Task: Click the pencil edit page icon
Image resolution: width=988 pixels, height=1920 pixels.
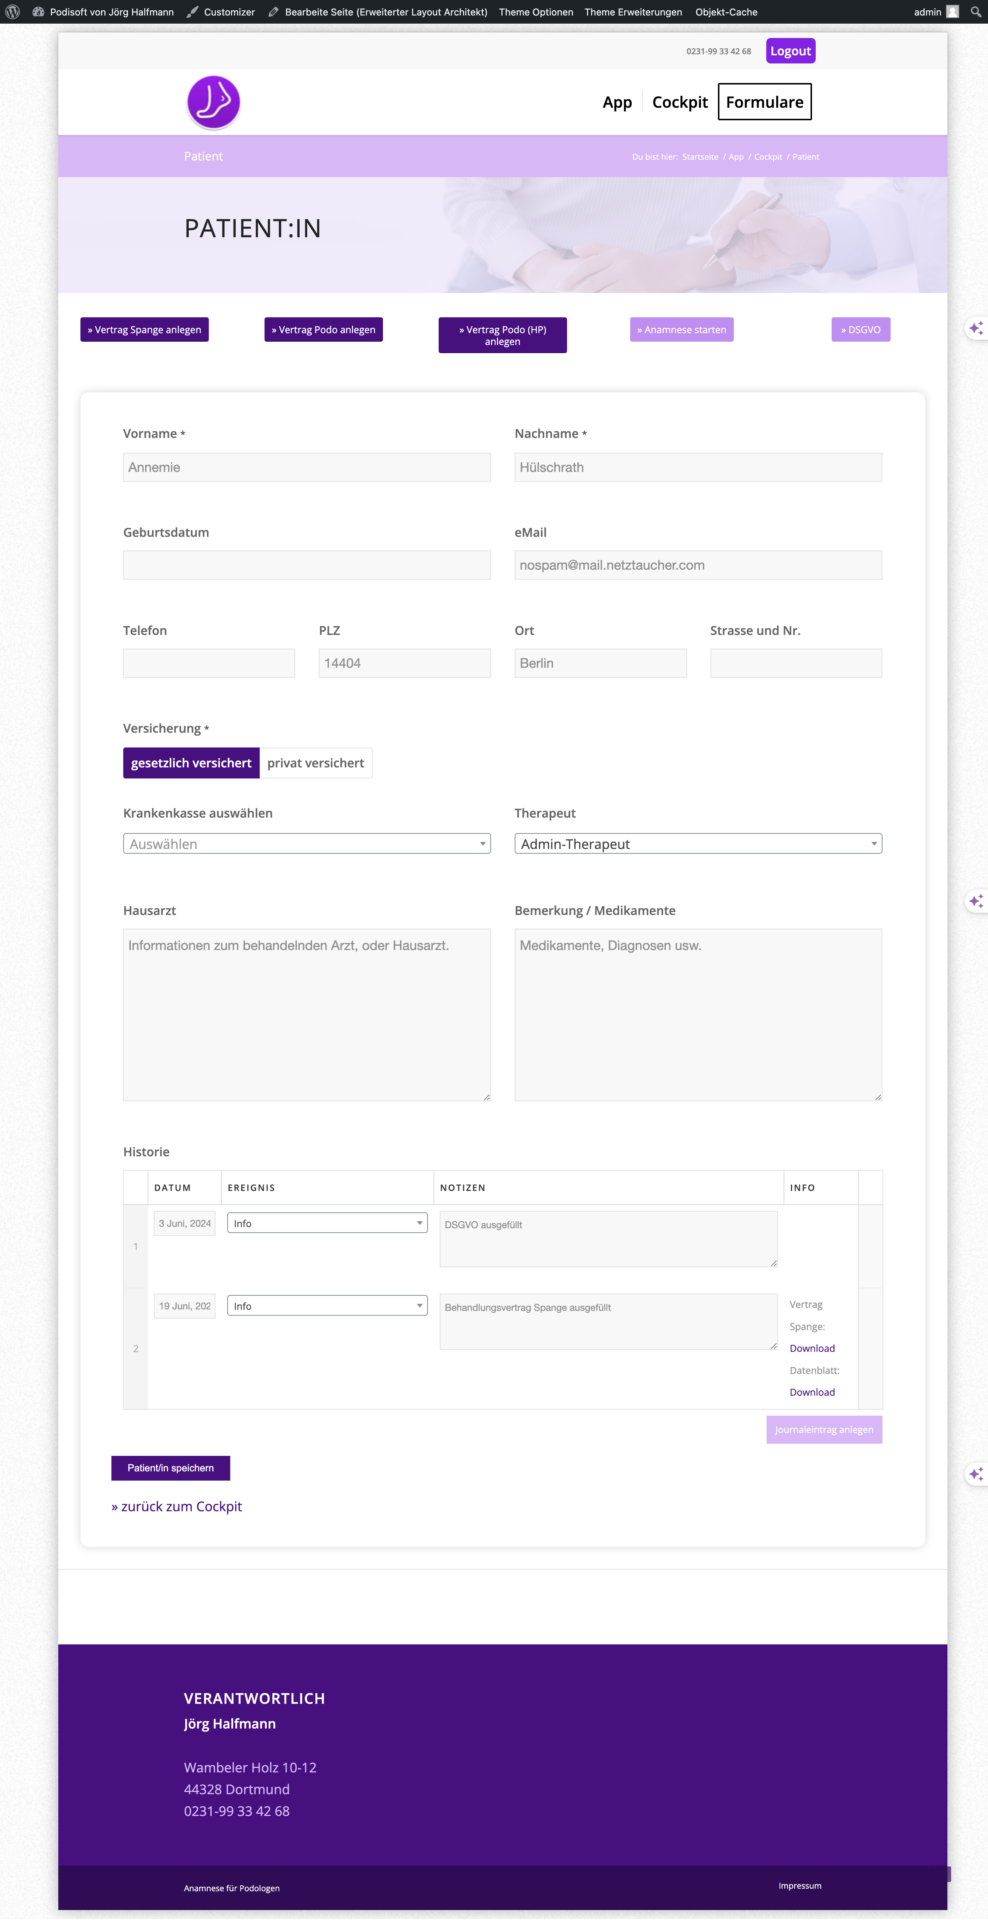Action: tap(274, 12)
